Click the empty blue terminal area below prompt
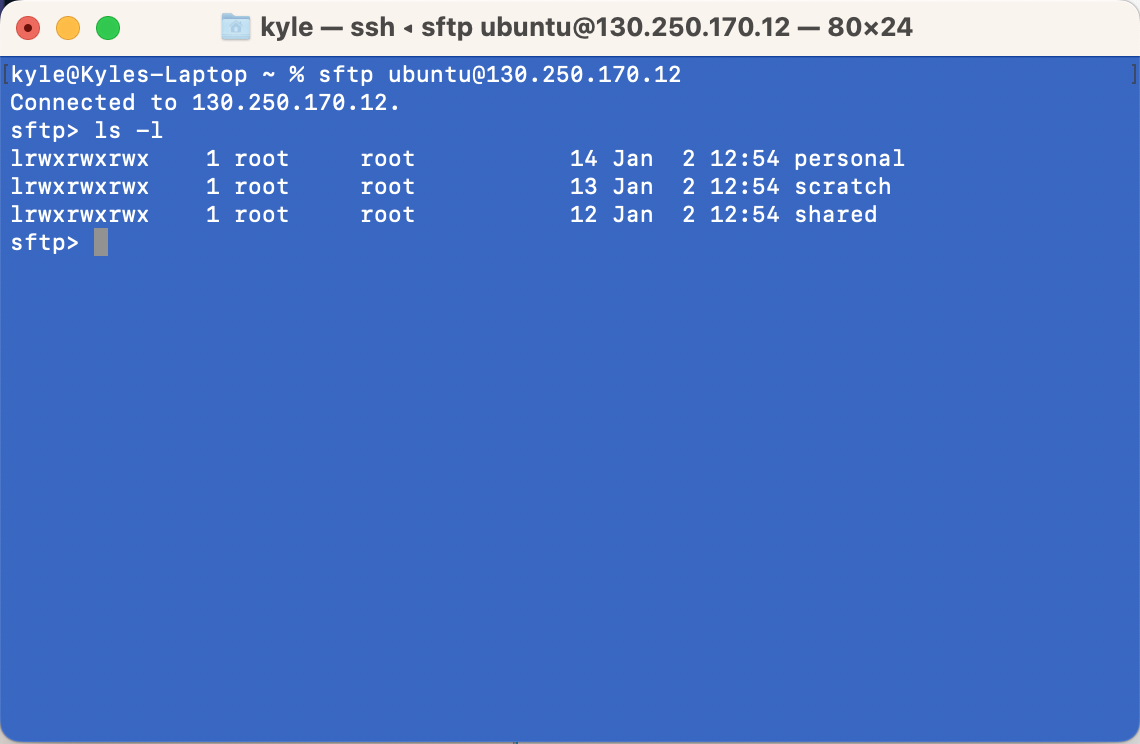This screenshot has width=1140, height=744. (570, 495)
